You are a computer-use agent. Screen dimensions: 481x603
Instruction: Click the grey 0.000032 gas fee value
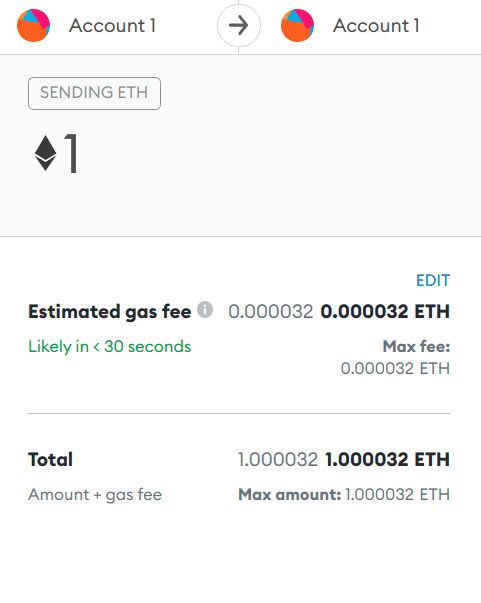[x=271, y=311]
